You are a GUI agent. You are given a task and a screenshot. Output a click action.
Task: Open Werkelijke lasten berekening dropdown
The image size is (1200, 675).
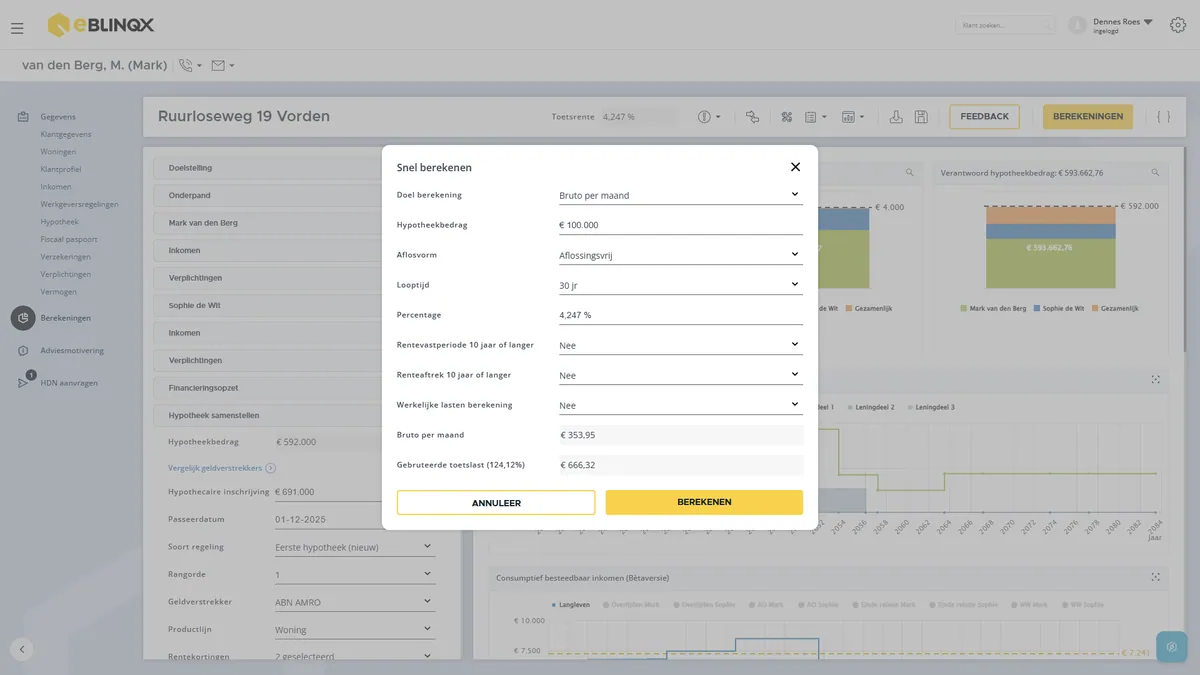coord(680,405)
